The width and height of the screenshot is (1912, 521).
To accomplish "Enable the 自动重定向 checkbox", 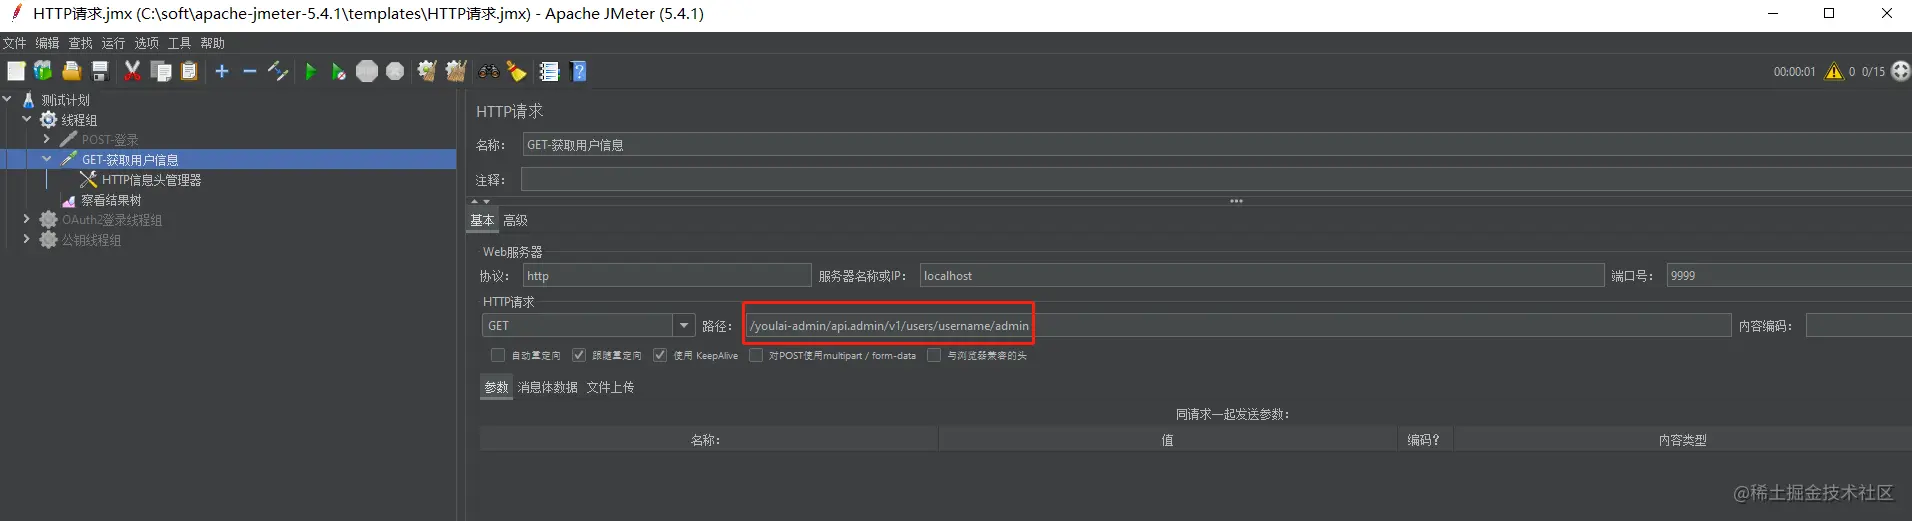I will [x=498, y=355].
